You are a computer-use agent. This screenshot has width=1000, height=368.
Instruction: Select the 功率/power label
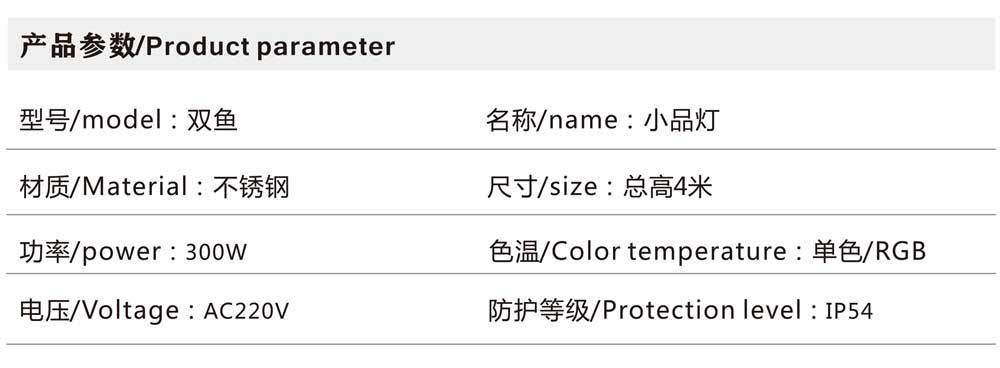91,252
